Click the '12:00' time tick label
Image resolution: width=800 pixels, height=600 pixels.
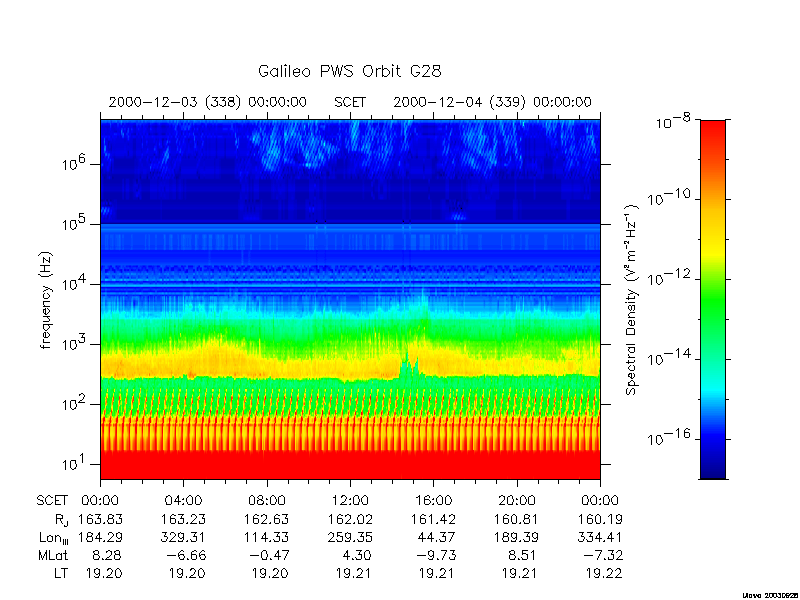click(x=350, y=501)
